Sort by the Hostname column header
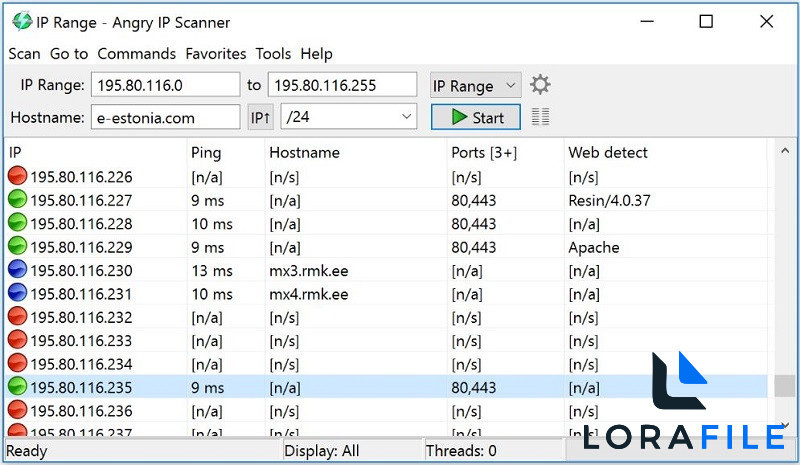 coord(356,153)
